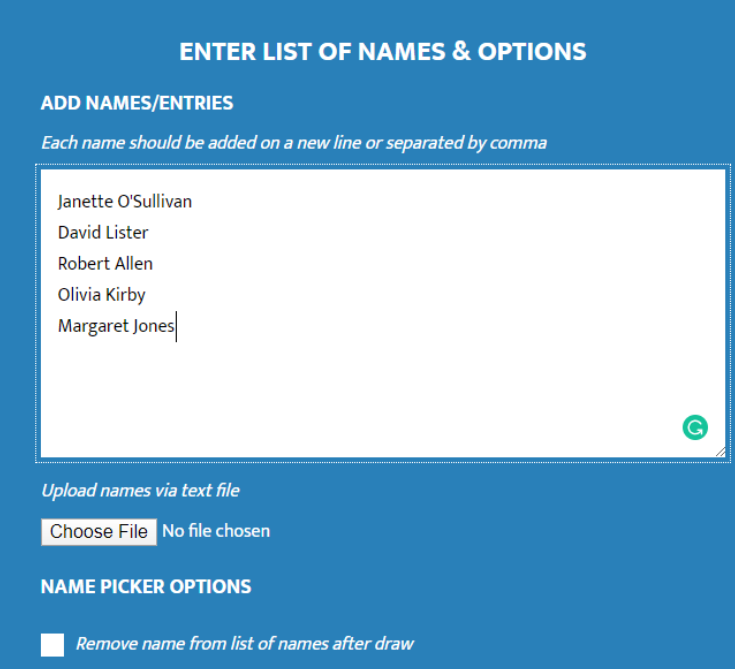Place cursor on Robert Allen line
This screenshot has width=735, height=669.
105,264
